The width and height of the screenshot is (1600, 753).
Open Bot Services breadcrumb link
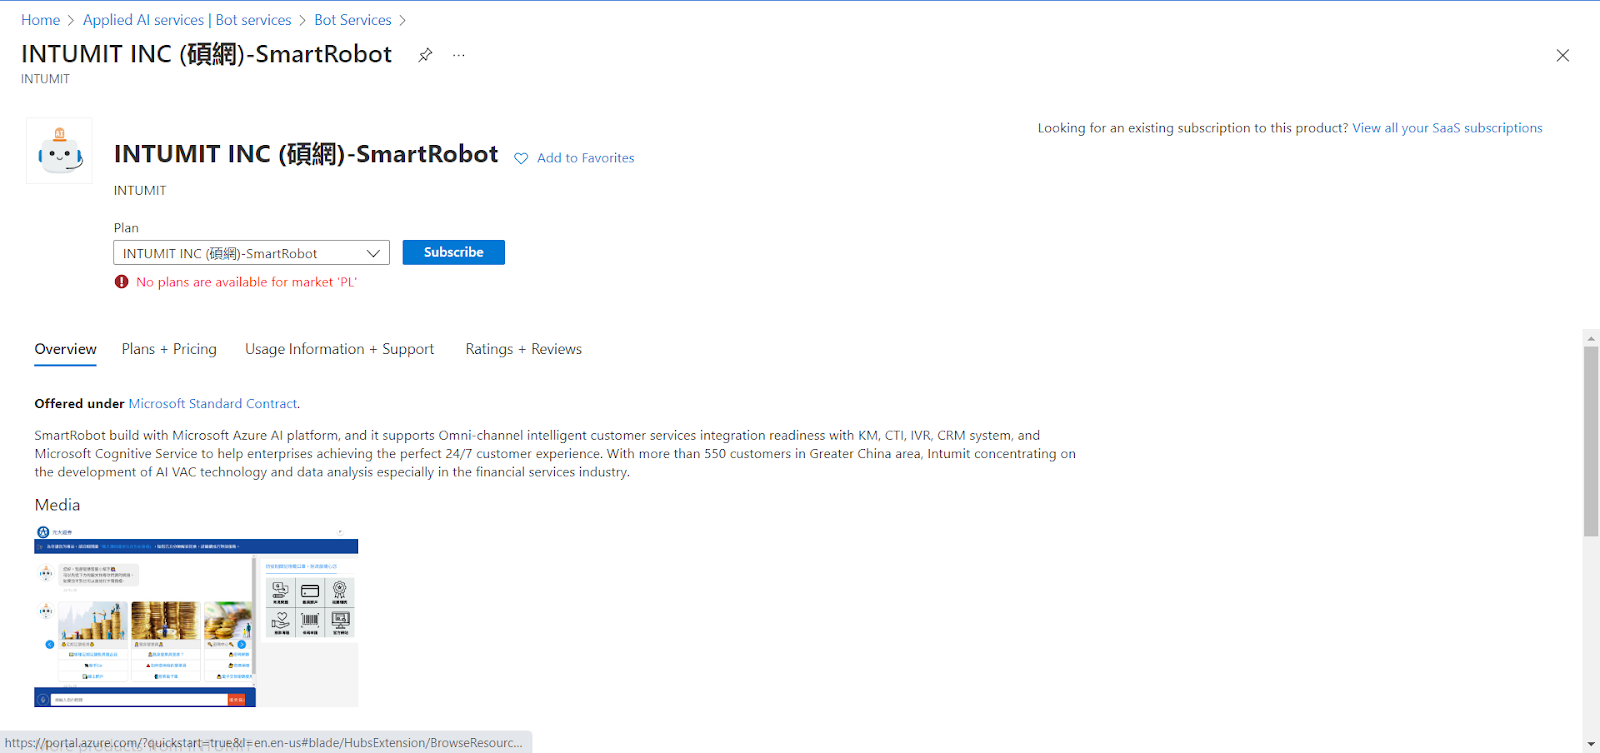(353, 20)
